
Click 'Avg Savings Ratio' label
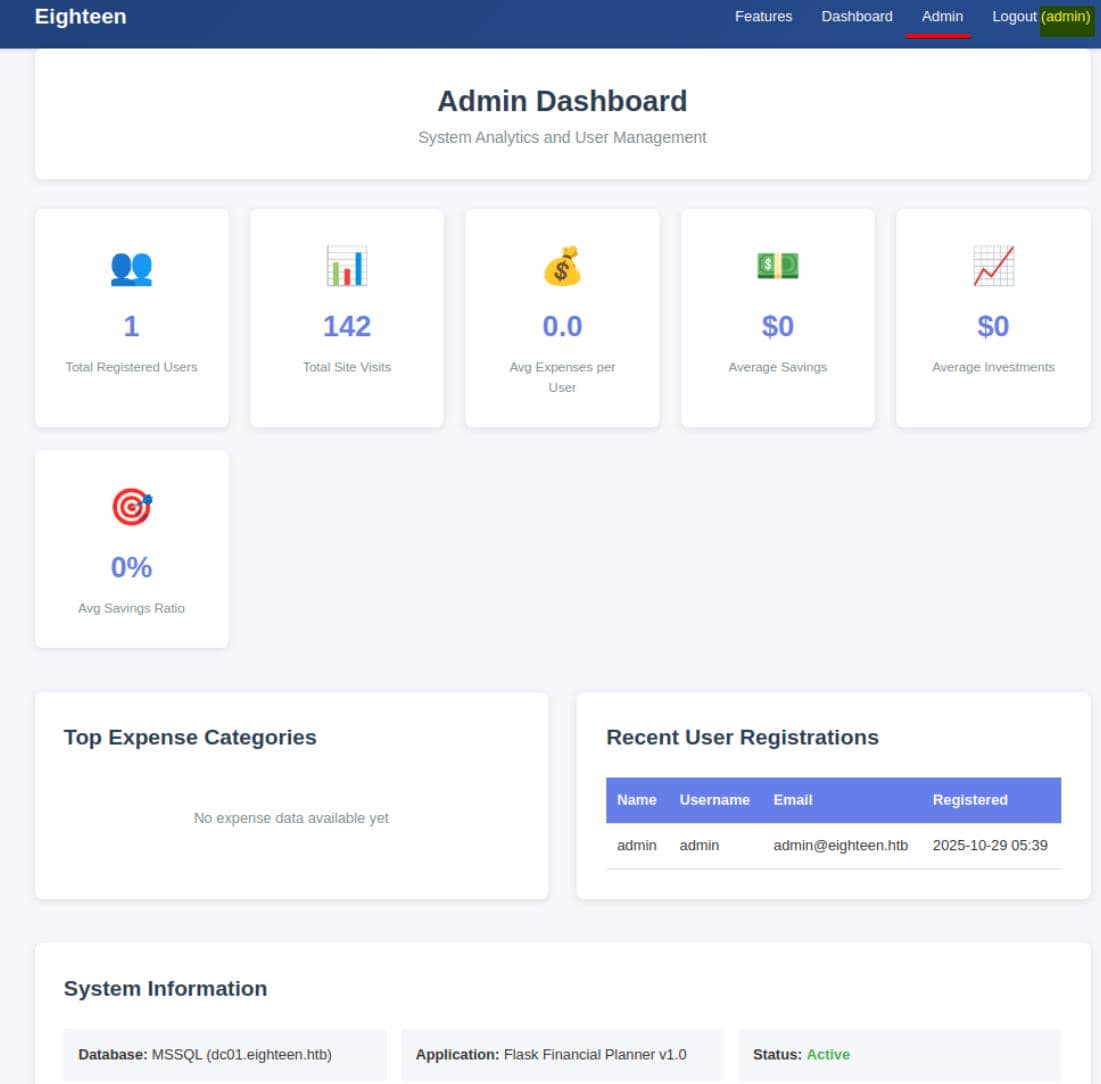point(131,608)
